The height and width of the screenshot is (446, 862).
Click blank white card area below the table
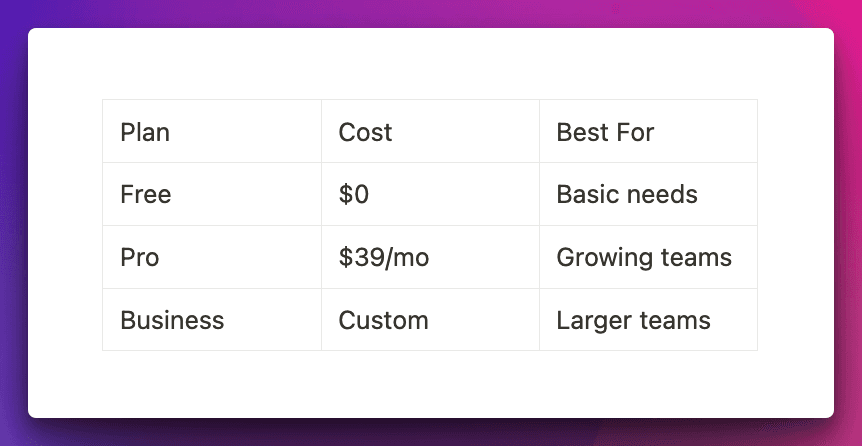[x=430, y=385]
